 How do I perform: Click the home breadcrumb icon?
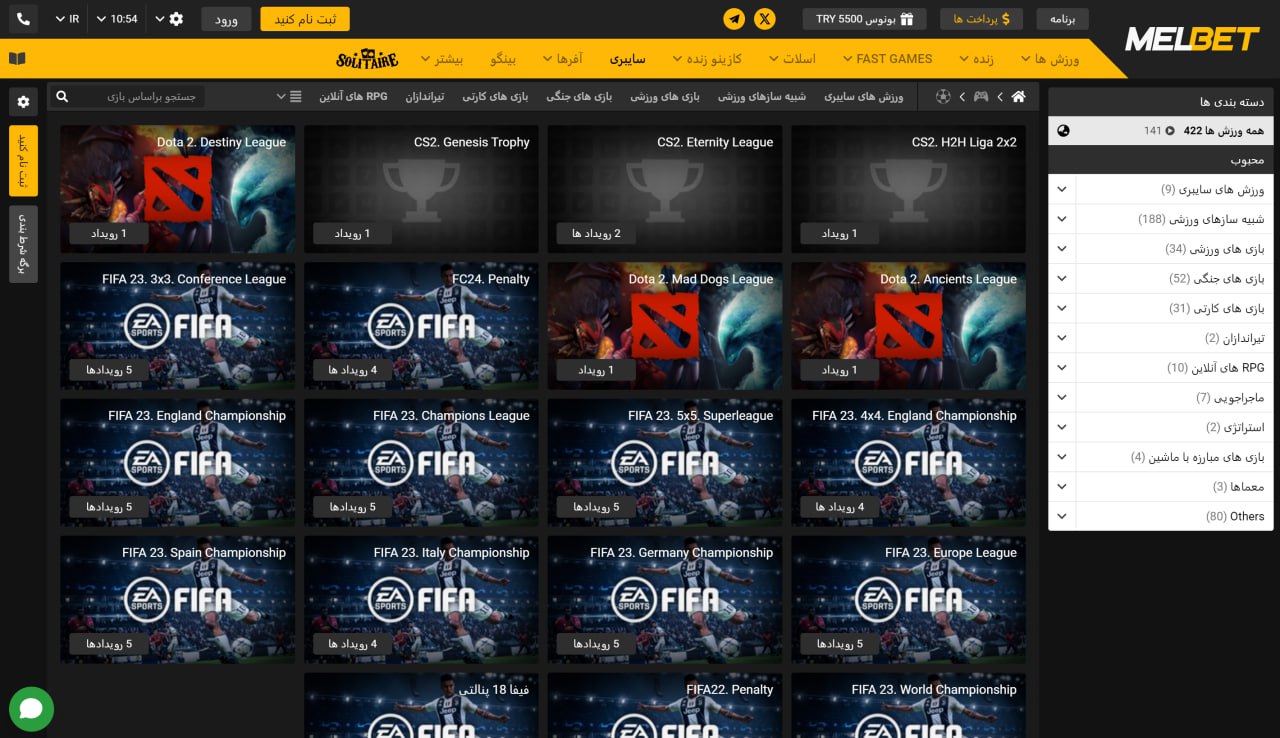1018,97
